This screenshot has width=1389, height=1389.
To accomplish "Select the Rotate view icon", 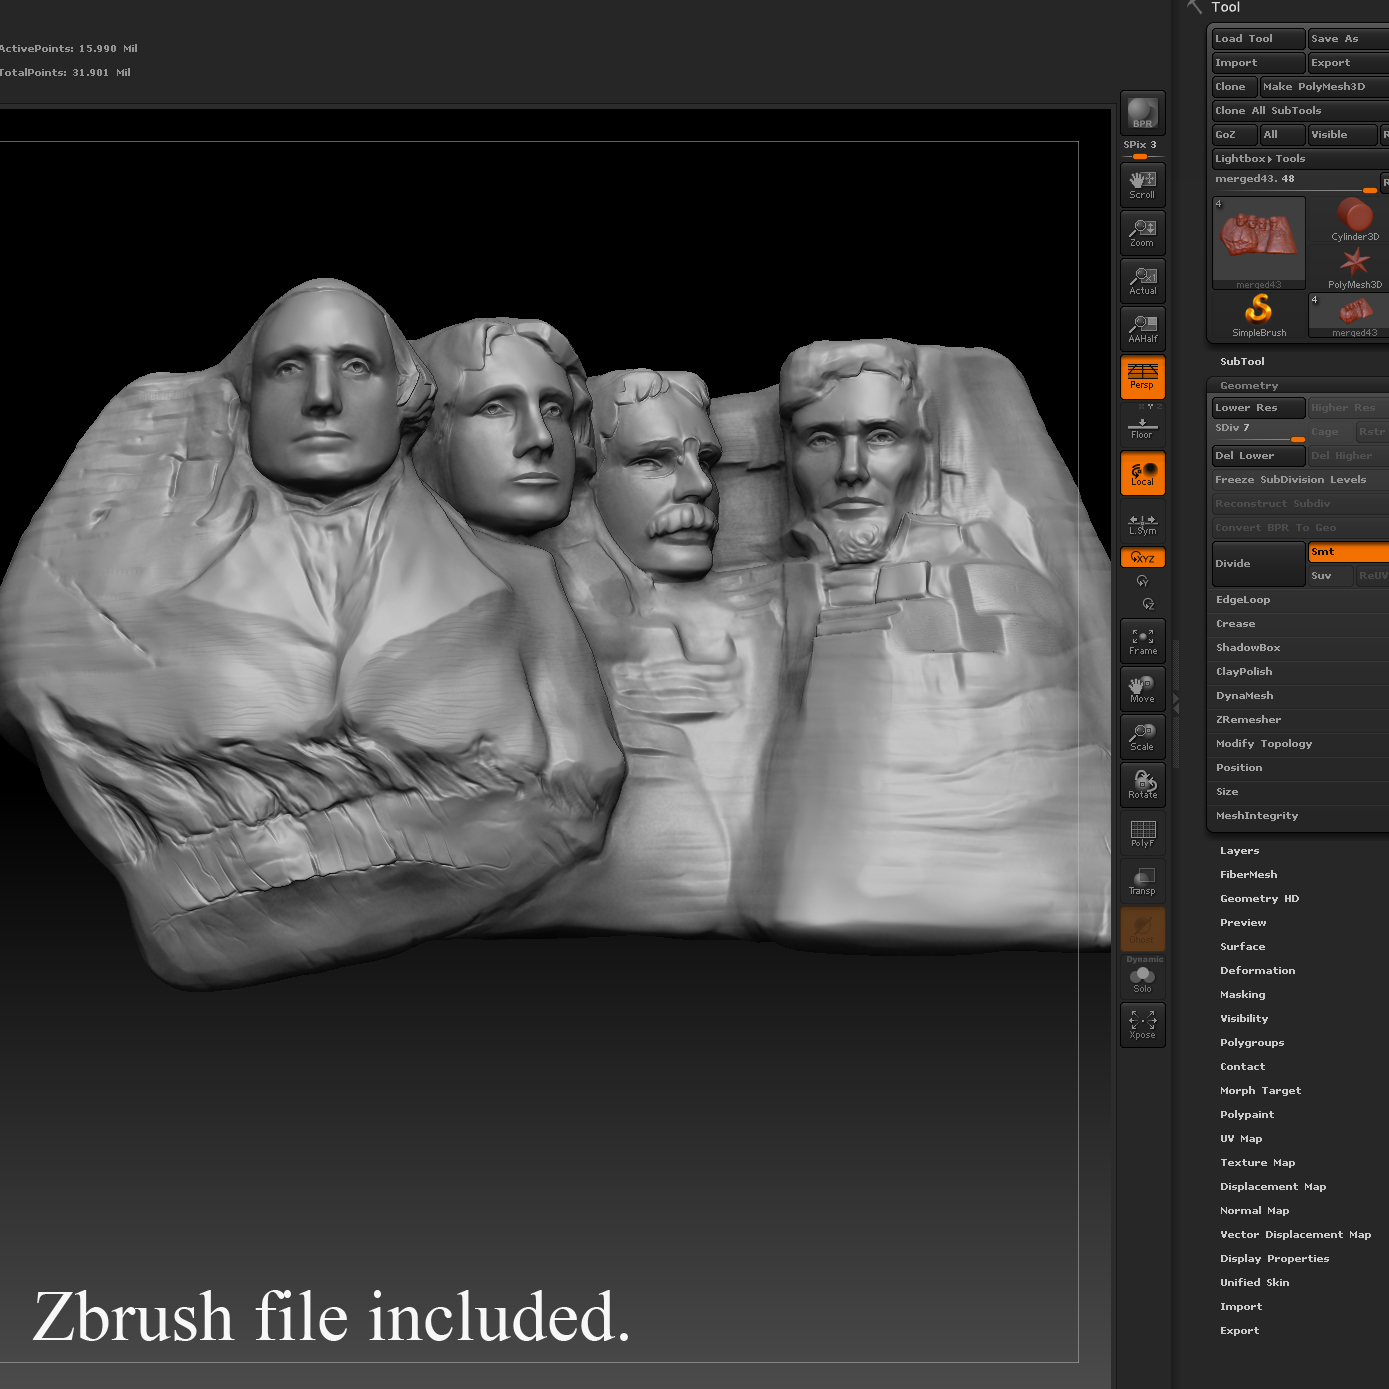I will (x=1142, y=785).
